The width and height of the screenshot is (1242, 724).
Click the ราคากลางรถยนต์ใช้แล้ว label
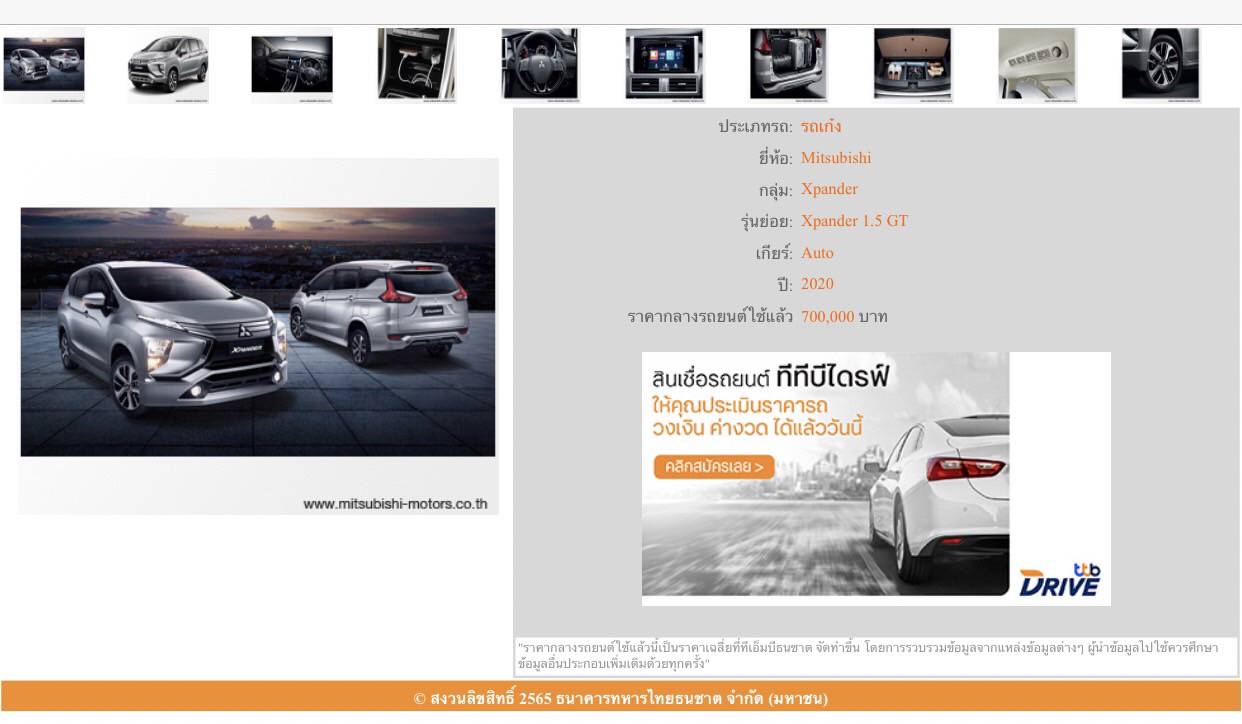point(710,317)
